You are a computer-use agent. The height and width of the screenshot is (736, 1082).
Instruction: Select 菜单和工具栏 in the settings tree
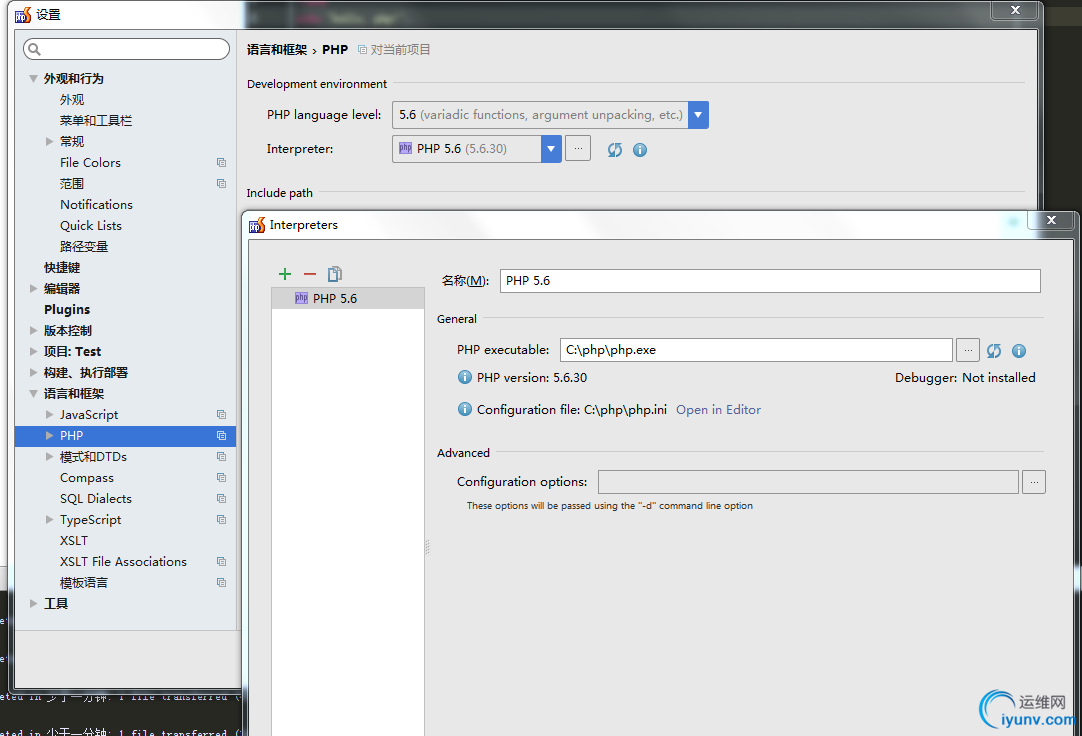(95, 121)
